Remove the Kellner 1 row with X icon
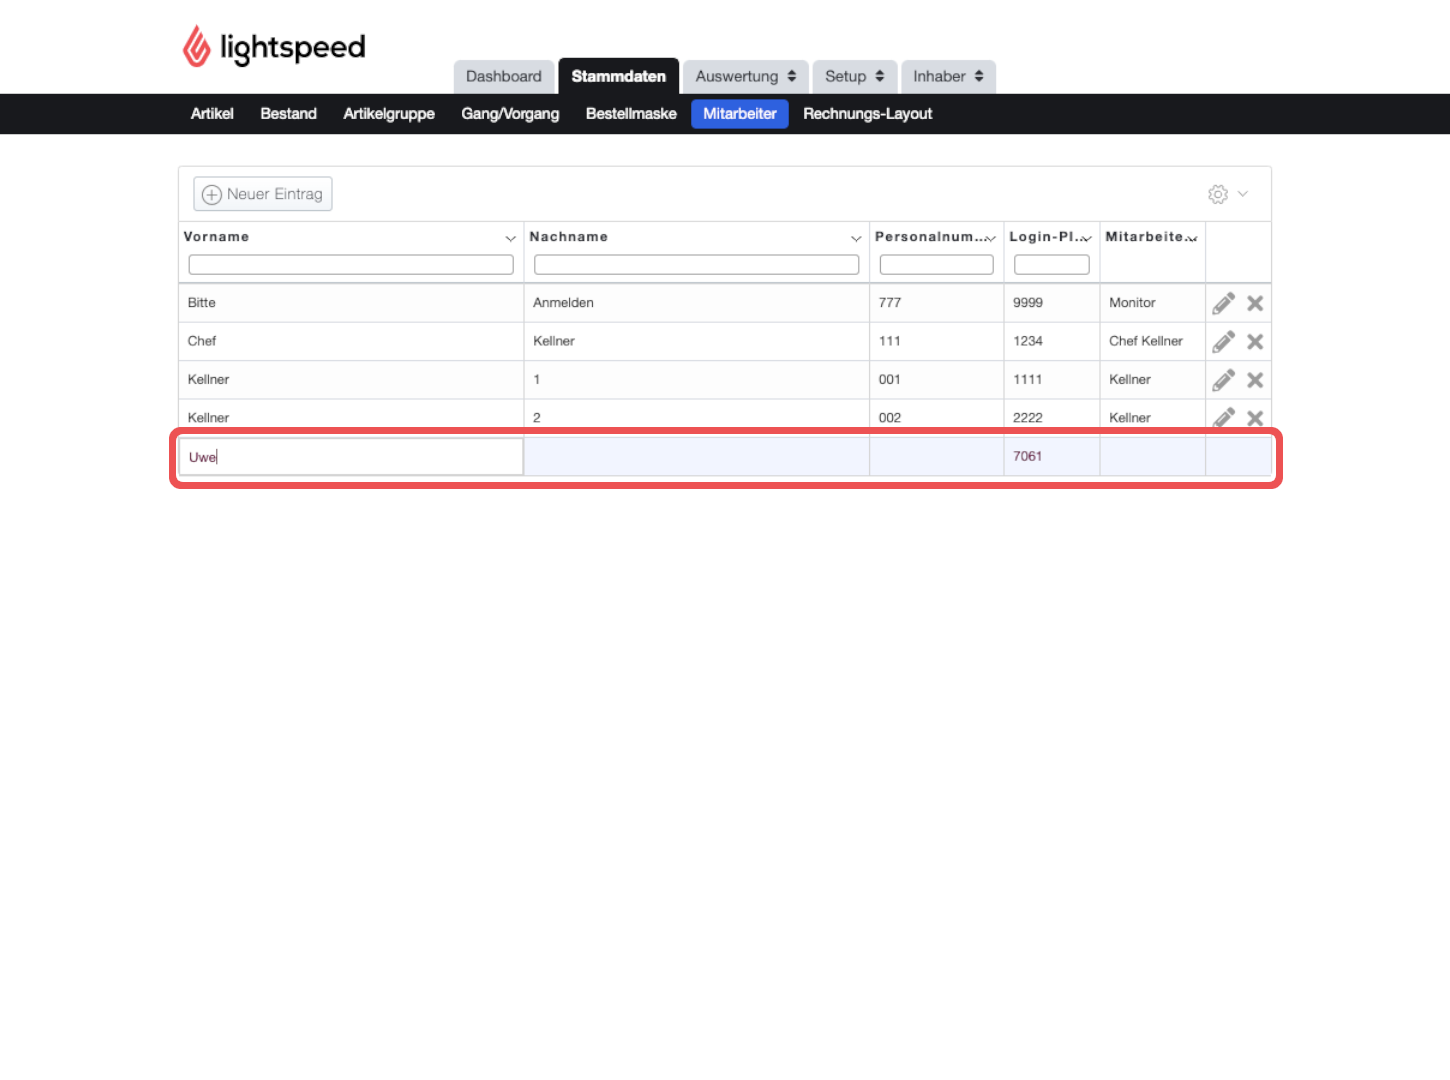 click(x=1255, y=380)
